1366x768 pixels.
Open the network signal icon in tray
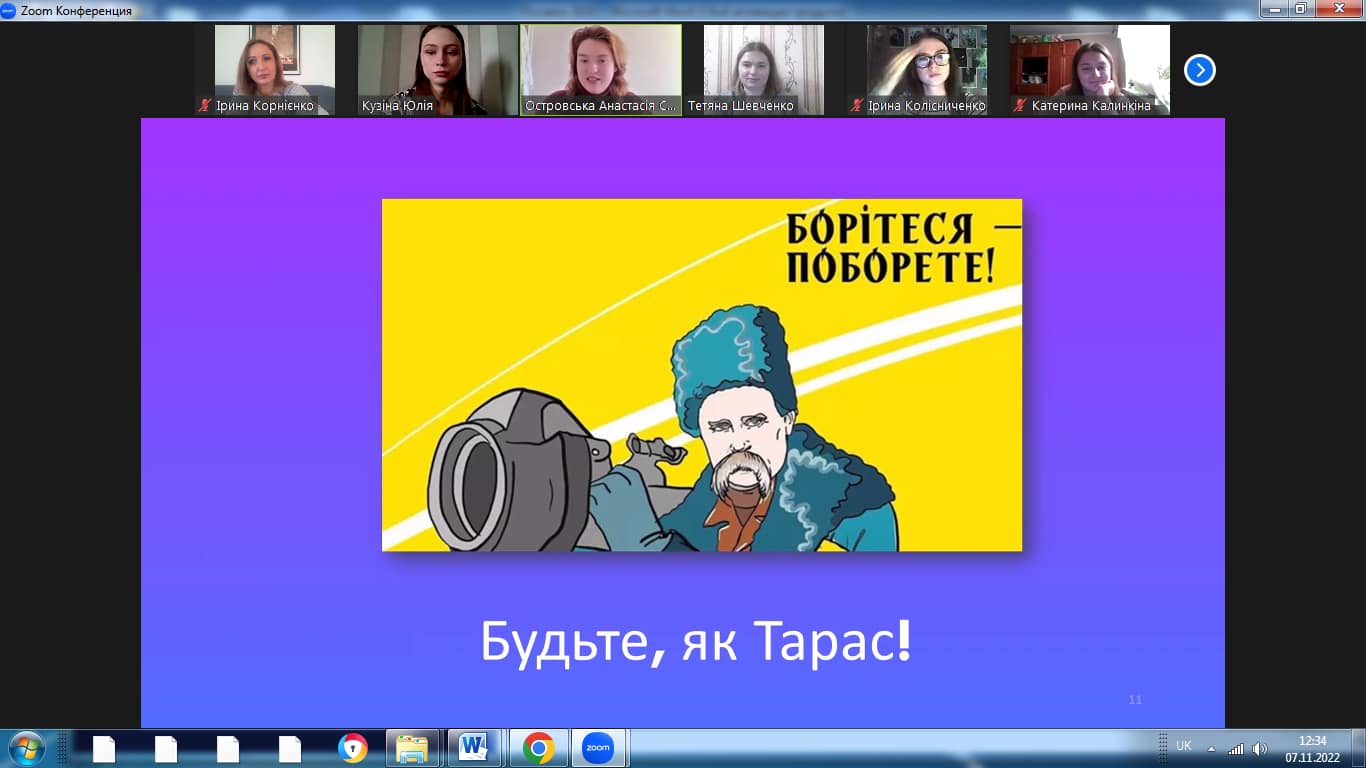point(1236,748)
